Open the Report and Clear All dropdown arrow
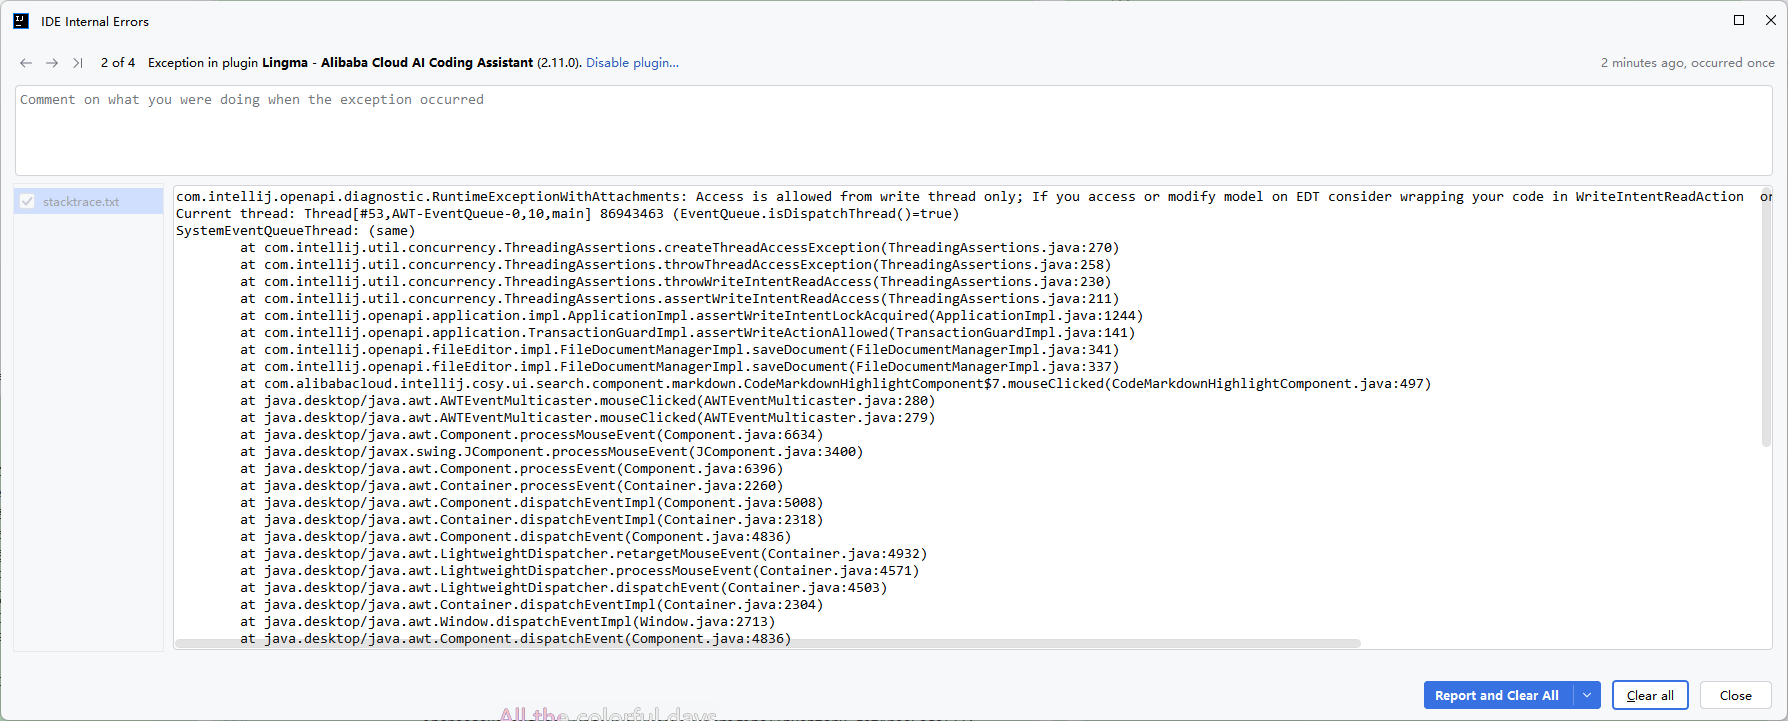This screenshot has width=1788, height=721. pyautogui.click(x=1587, y=695)
